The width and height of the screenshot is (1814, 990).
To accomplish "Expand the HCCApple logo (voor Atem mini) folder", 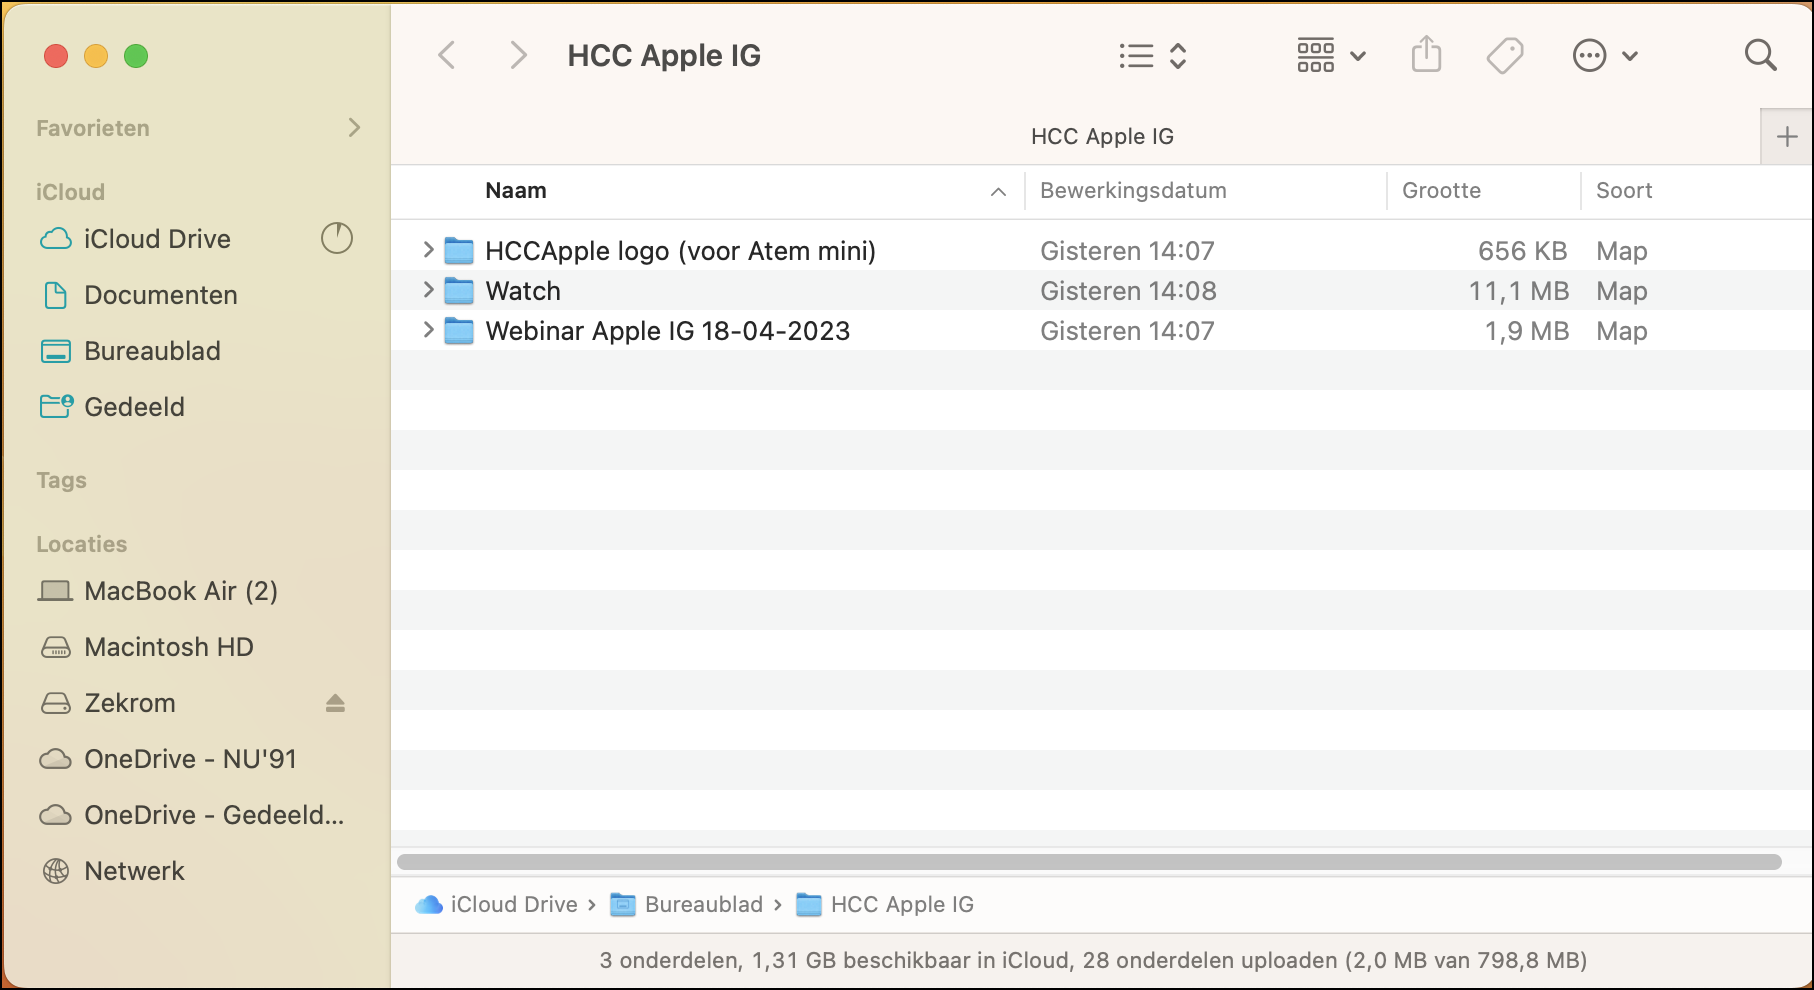I will tap(428, 250).
